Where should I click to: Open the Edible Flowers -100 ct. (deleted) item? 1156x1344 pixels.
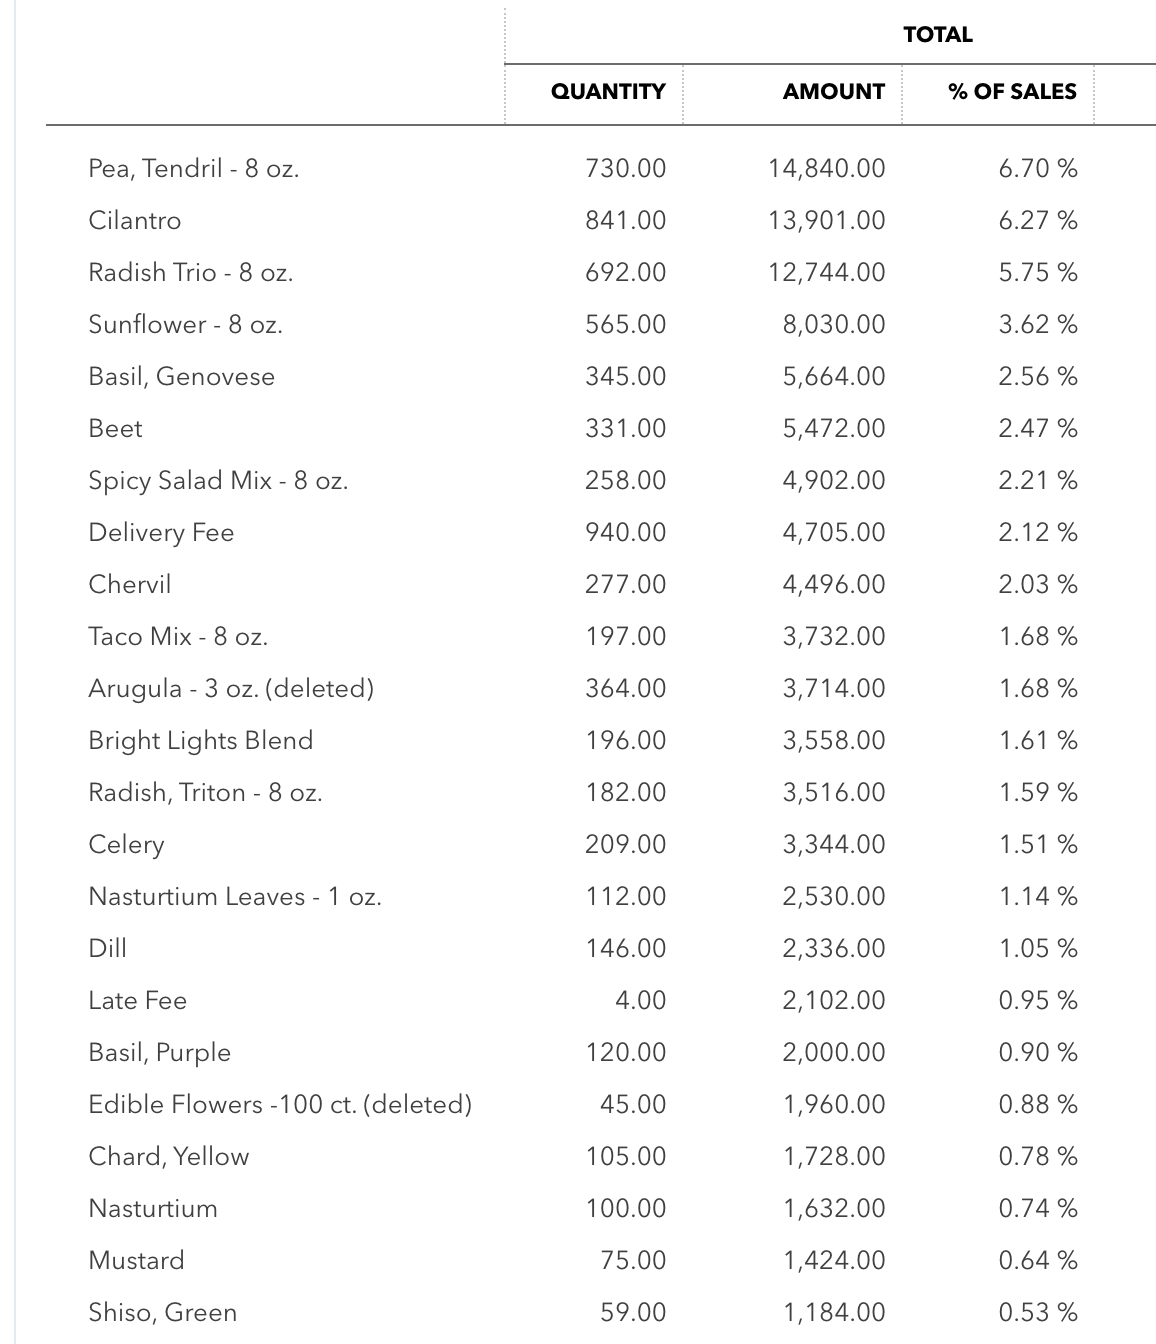pos(280,1104)
